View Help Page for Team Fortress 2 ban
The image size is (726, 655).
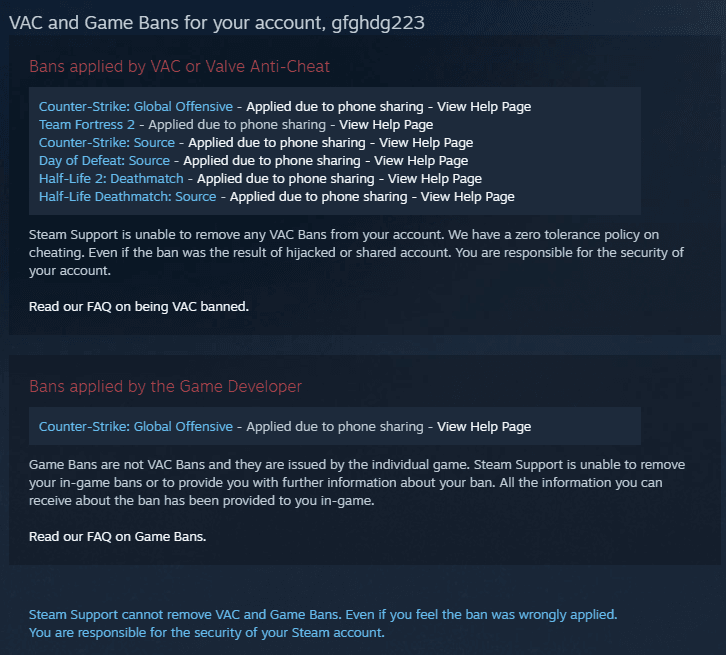pos(386,125)
